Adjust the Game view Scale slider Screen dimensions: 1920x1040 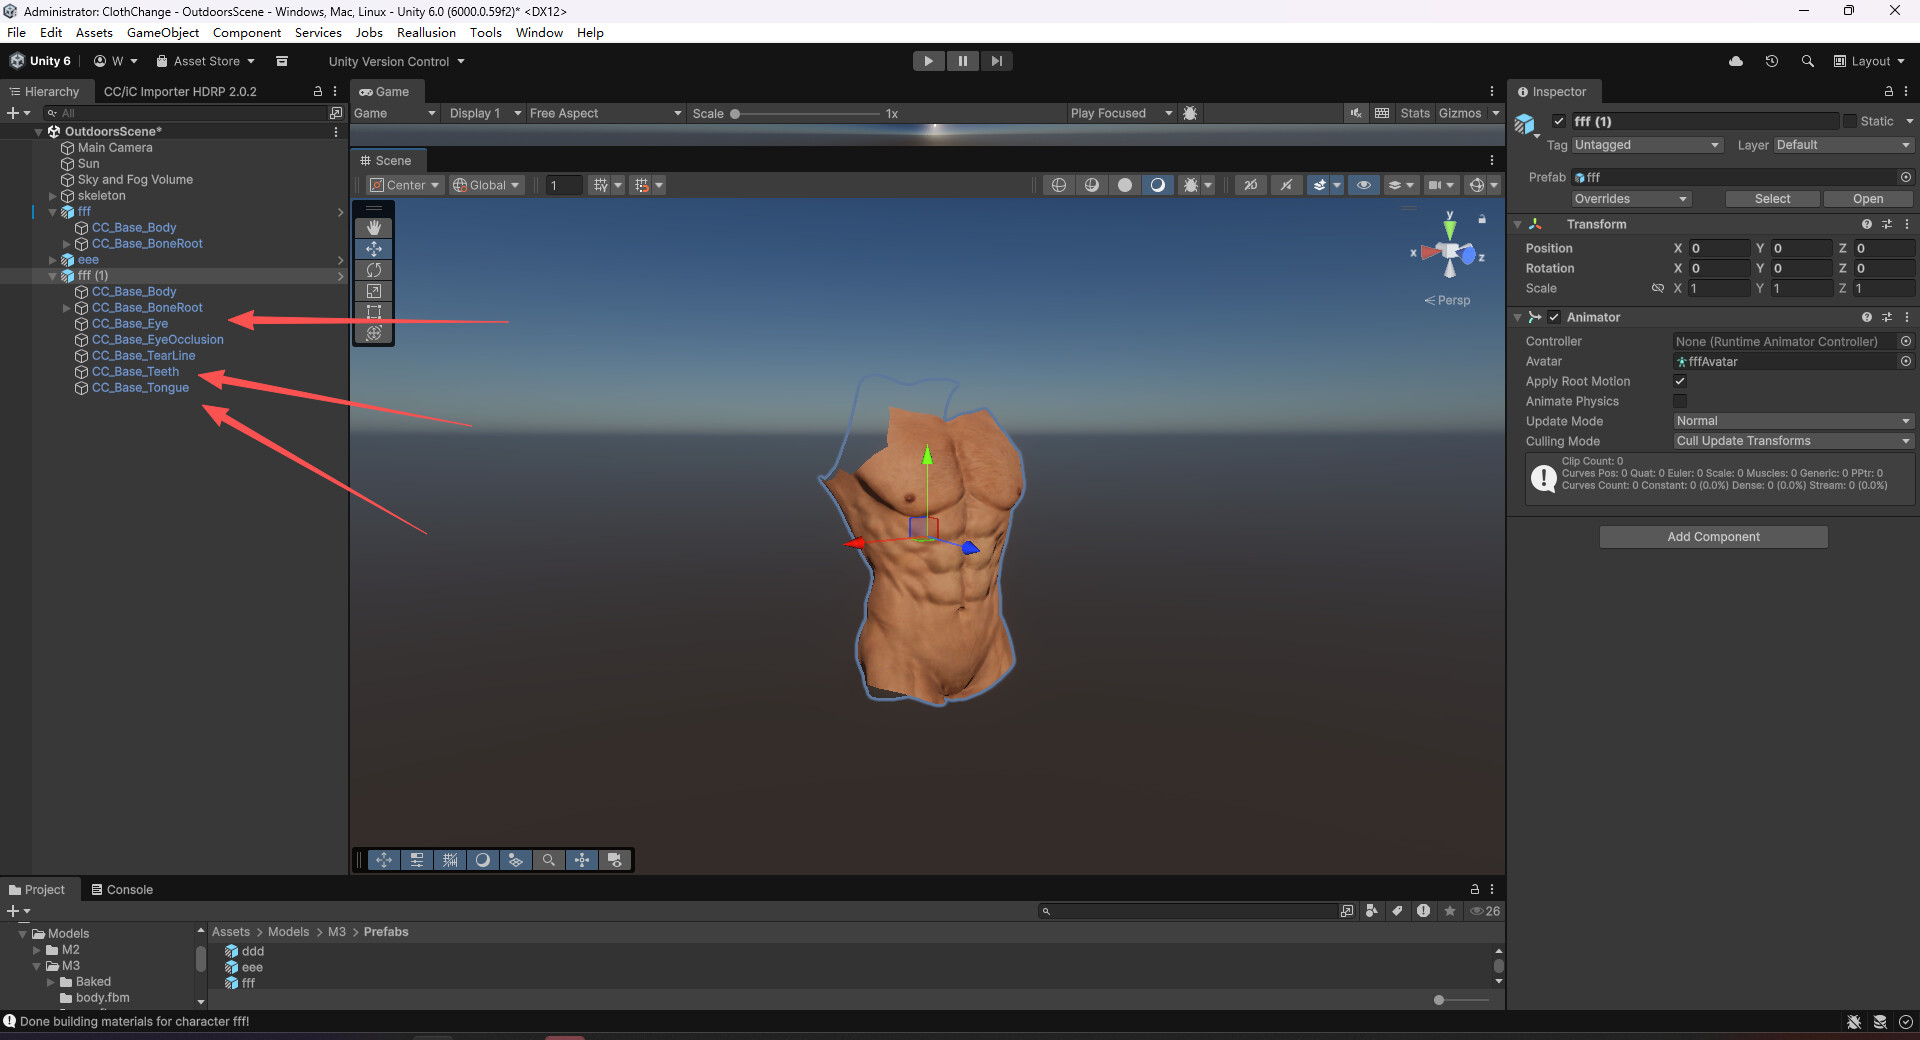[736, 114]
